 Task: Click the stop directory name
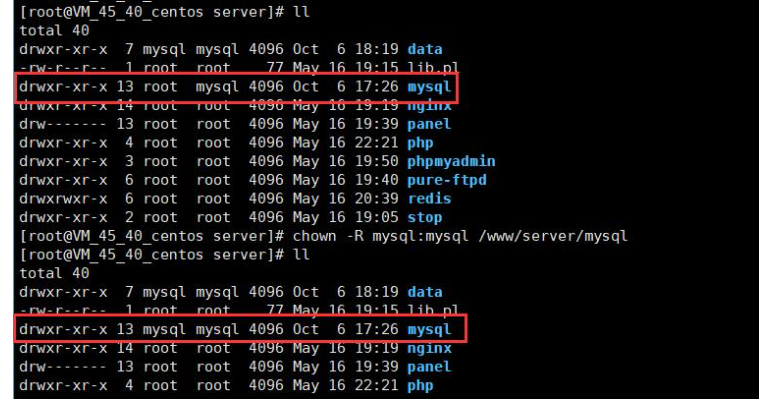pos(424,217)
